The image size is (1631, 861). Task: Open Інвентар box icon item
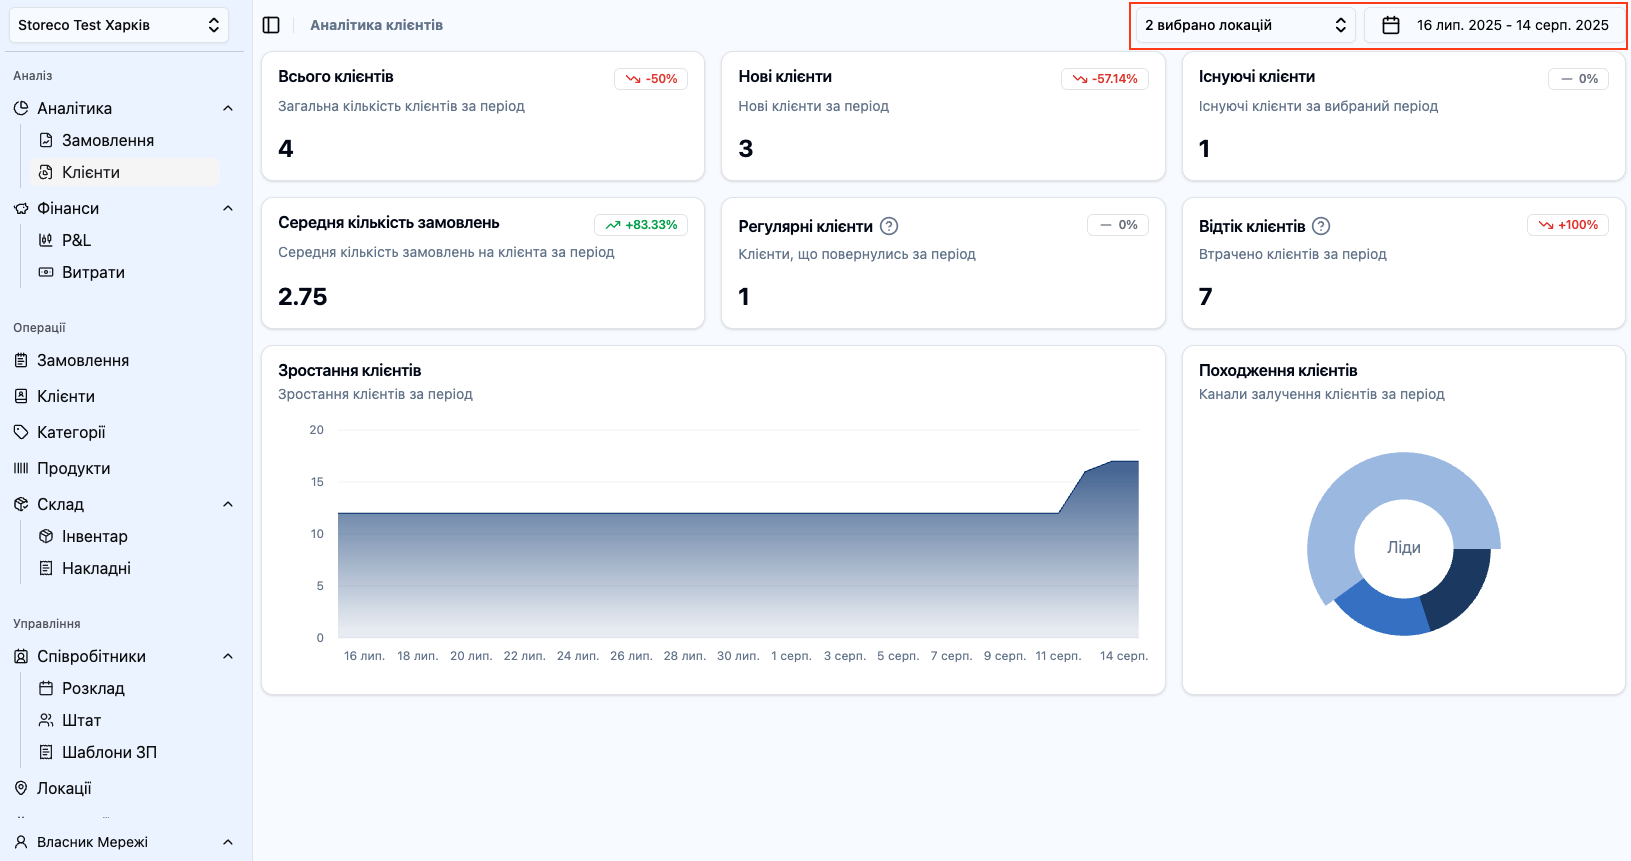94,536
